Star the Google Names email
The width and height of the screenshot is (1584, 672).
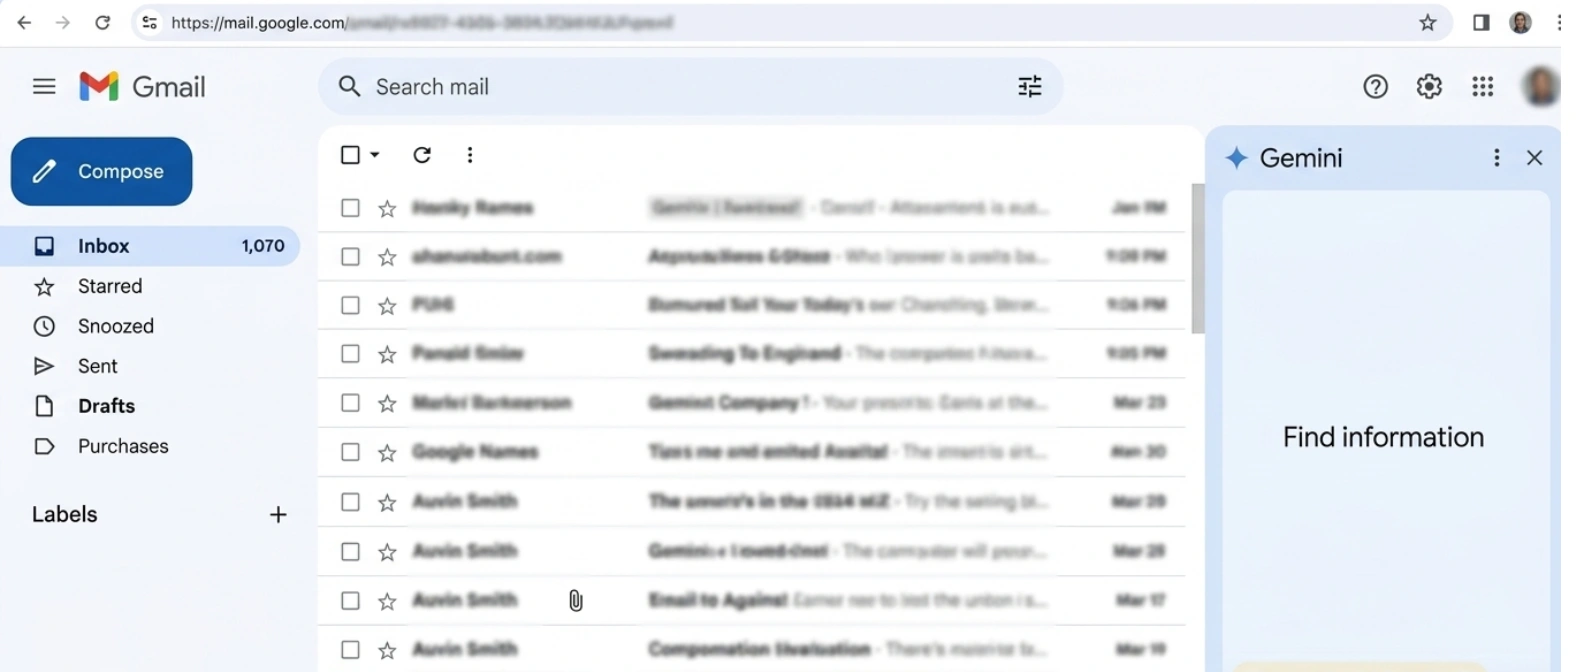(x=387, y=452)
